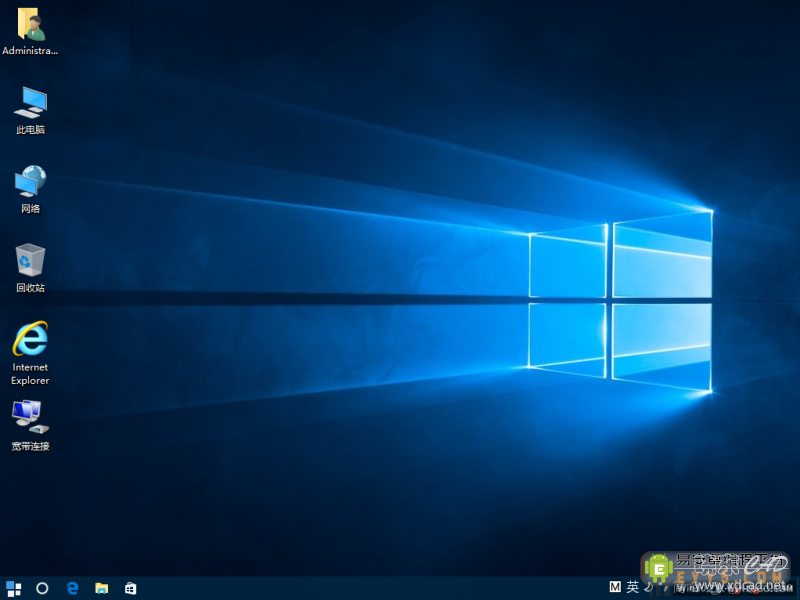This screenshot has height=600, width=800.
Task: Open the Store from the taskbar
Action: point(131,588)
